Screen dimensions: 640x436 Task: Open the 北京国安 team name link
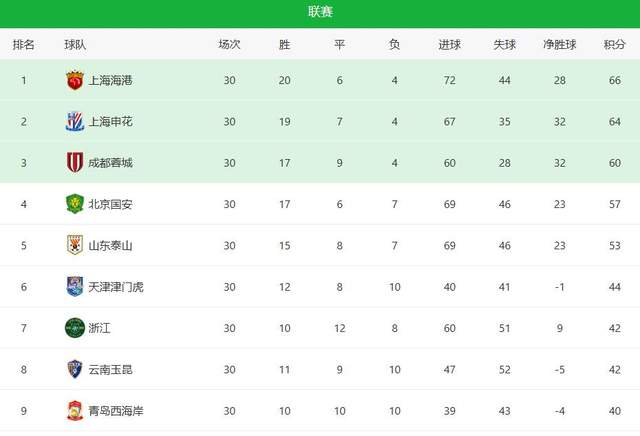111,204
